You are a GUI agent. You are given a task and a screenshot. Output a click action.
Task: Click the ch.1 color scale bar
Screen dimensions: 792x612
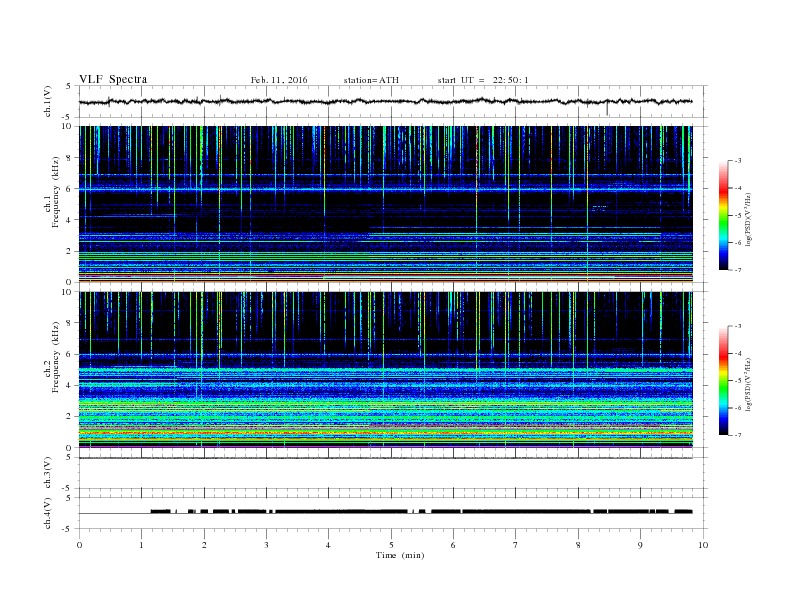coord(723,215)
